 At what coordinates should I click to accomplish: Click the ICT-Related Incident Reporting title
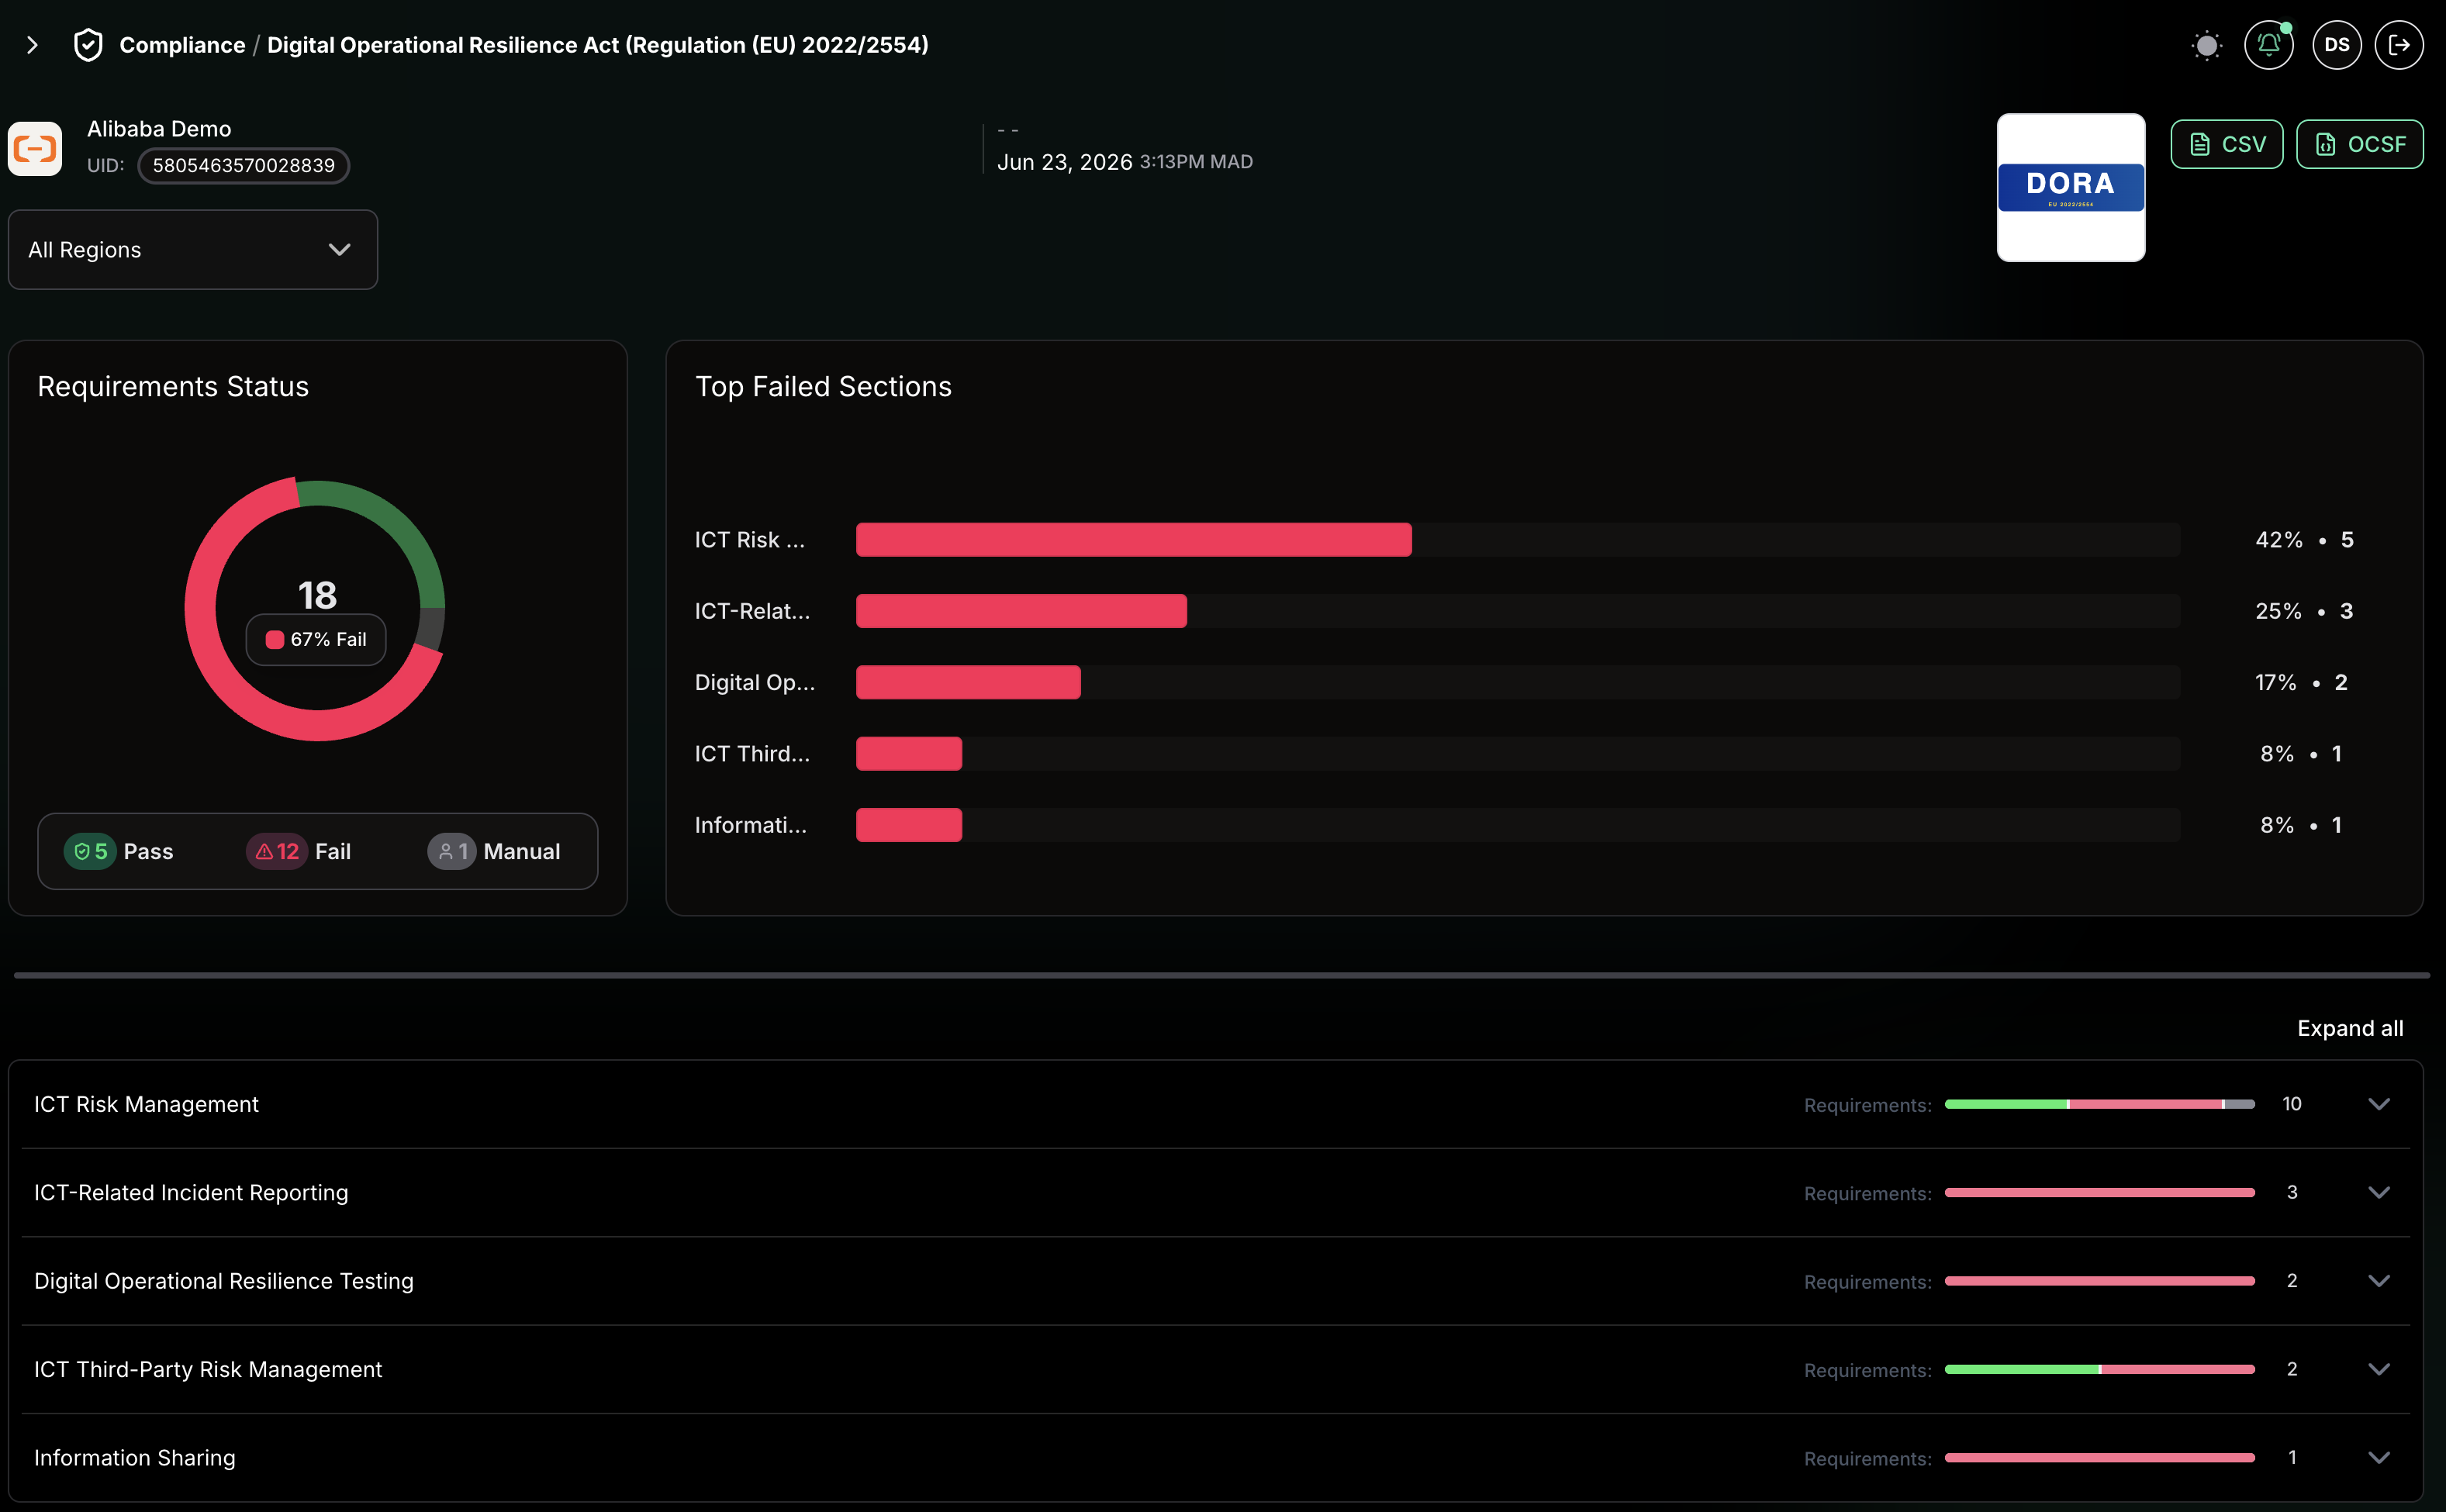pos(191,1192)
